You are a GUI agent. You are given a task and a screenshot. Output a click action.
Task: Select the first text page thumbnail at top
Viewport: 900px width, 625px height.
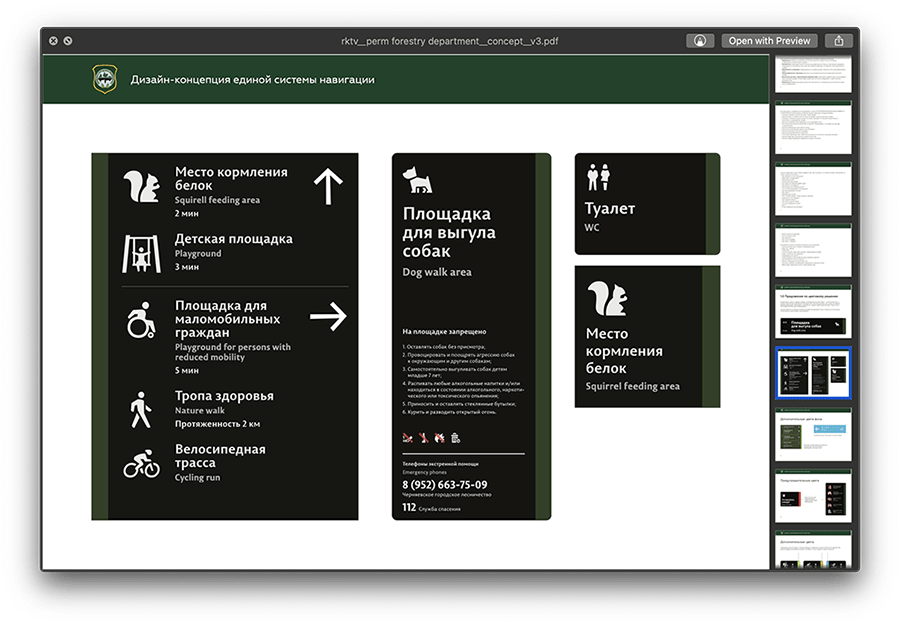(x=813, y=73)
